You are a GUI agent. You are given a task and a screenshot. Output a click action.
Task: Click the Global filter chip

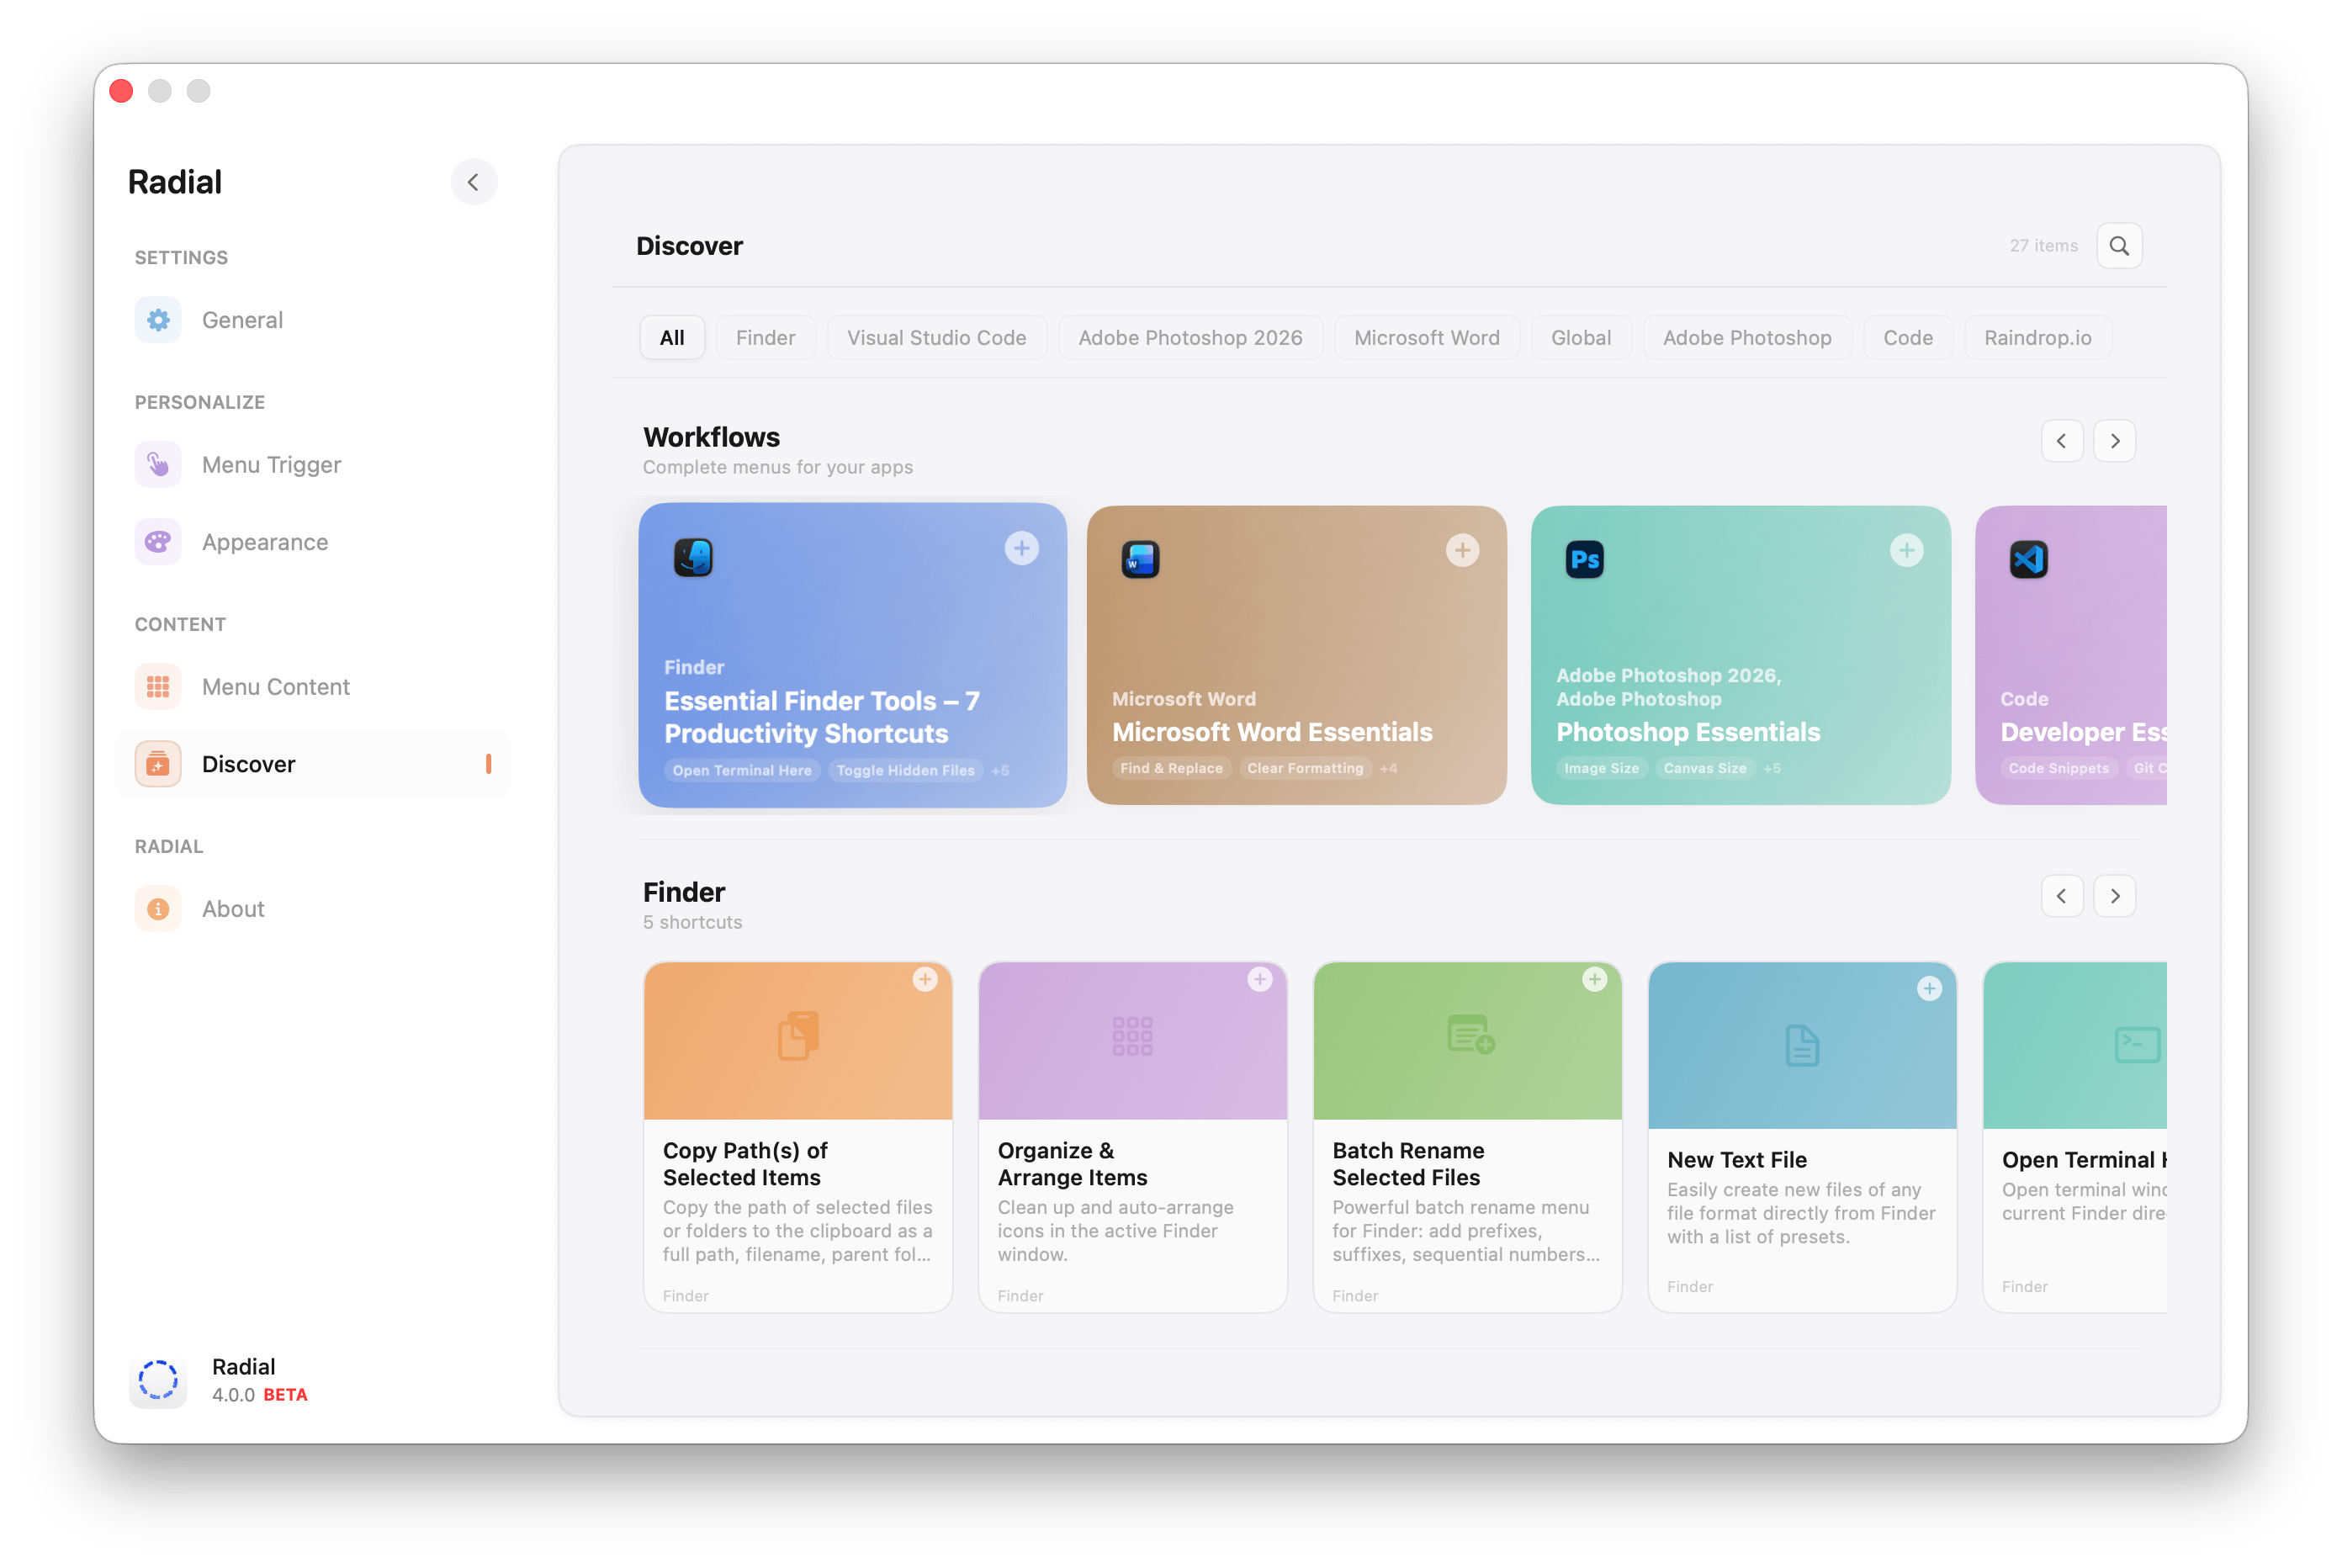(1580, 338)
